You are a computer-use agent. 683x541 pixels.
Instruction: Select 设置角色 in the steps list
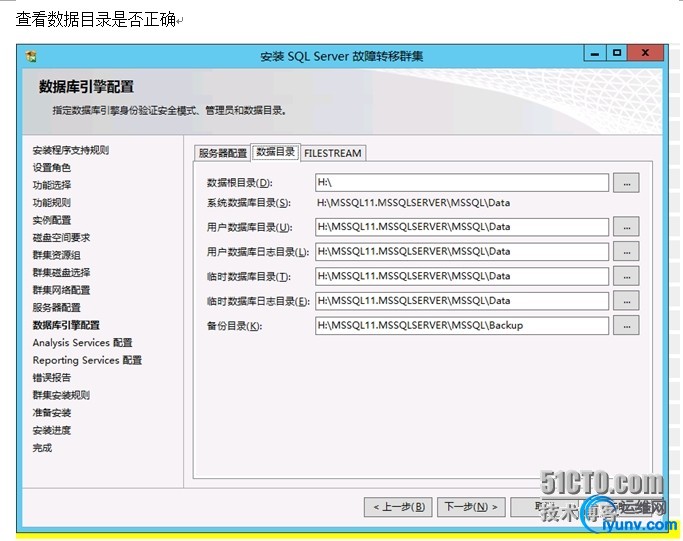pos(51,168)
